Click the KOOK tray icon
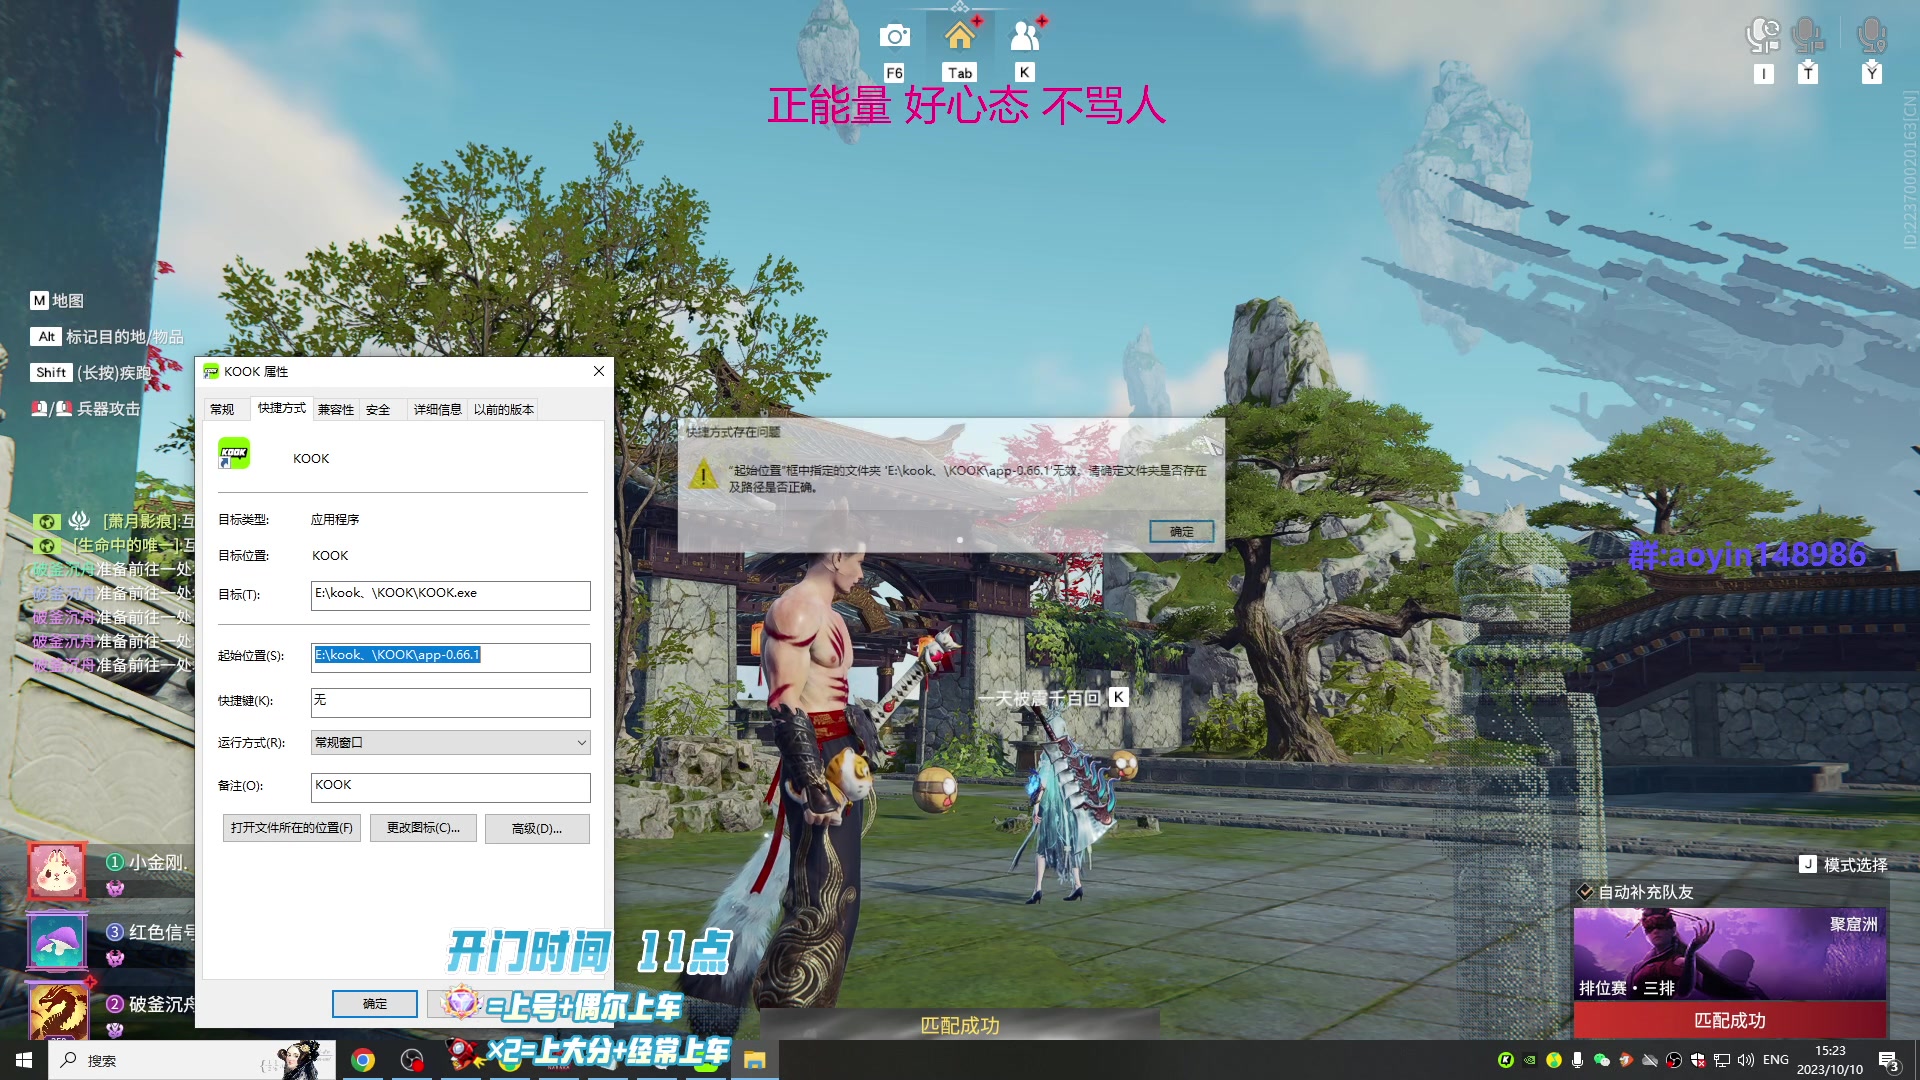Viewport: 1920px width, 1080px height. point(1505,1060)
